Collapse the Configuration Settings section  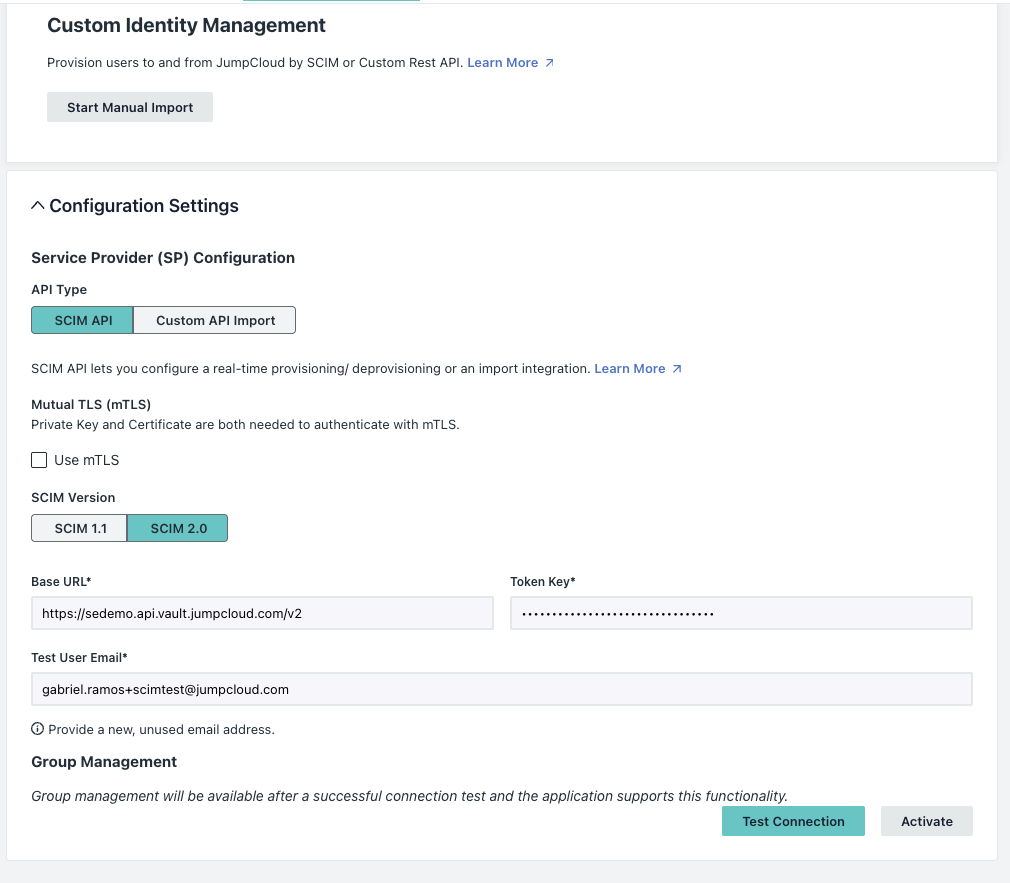(38, 204)
